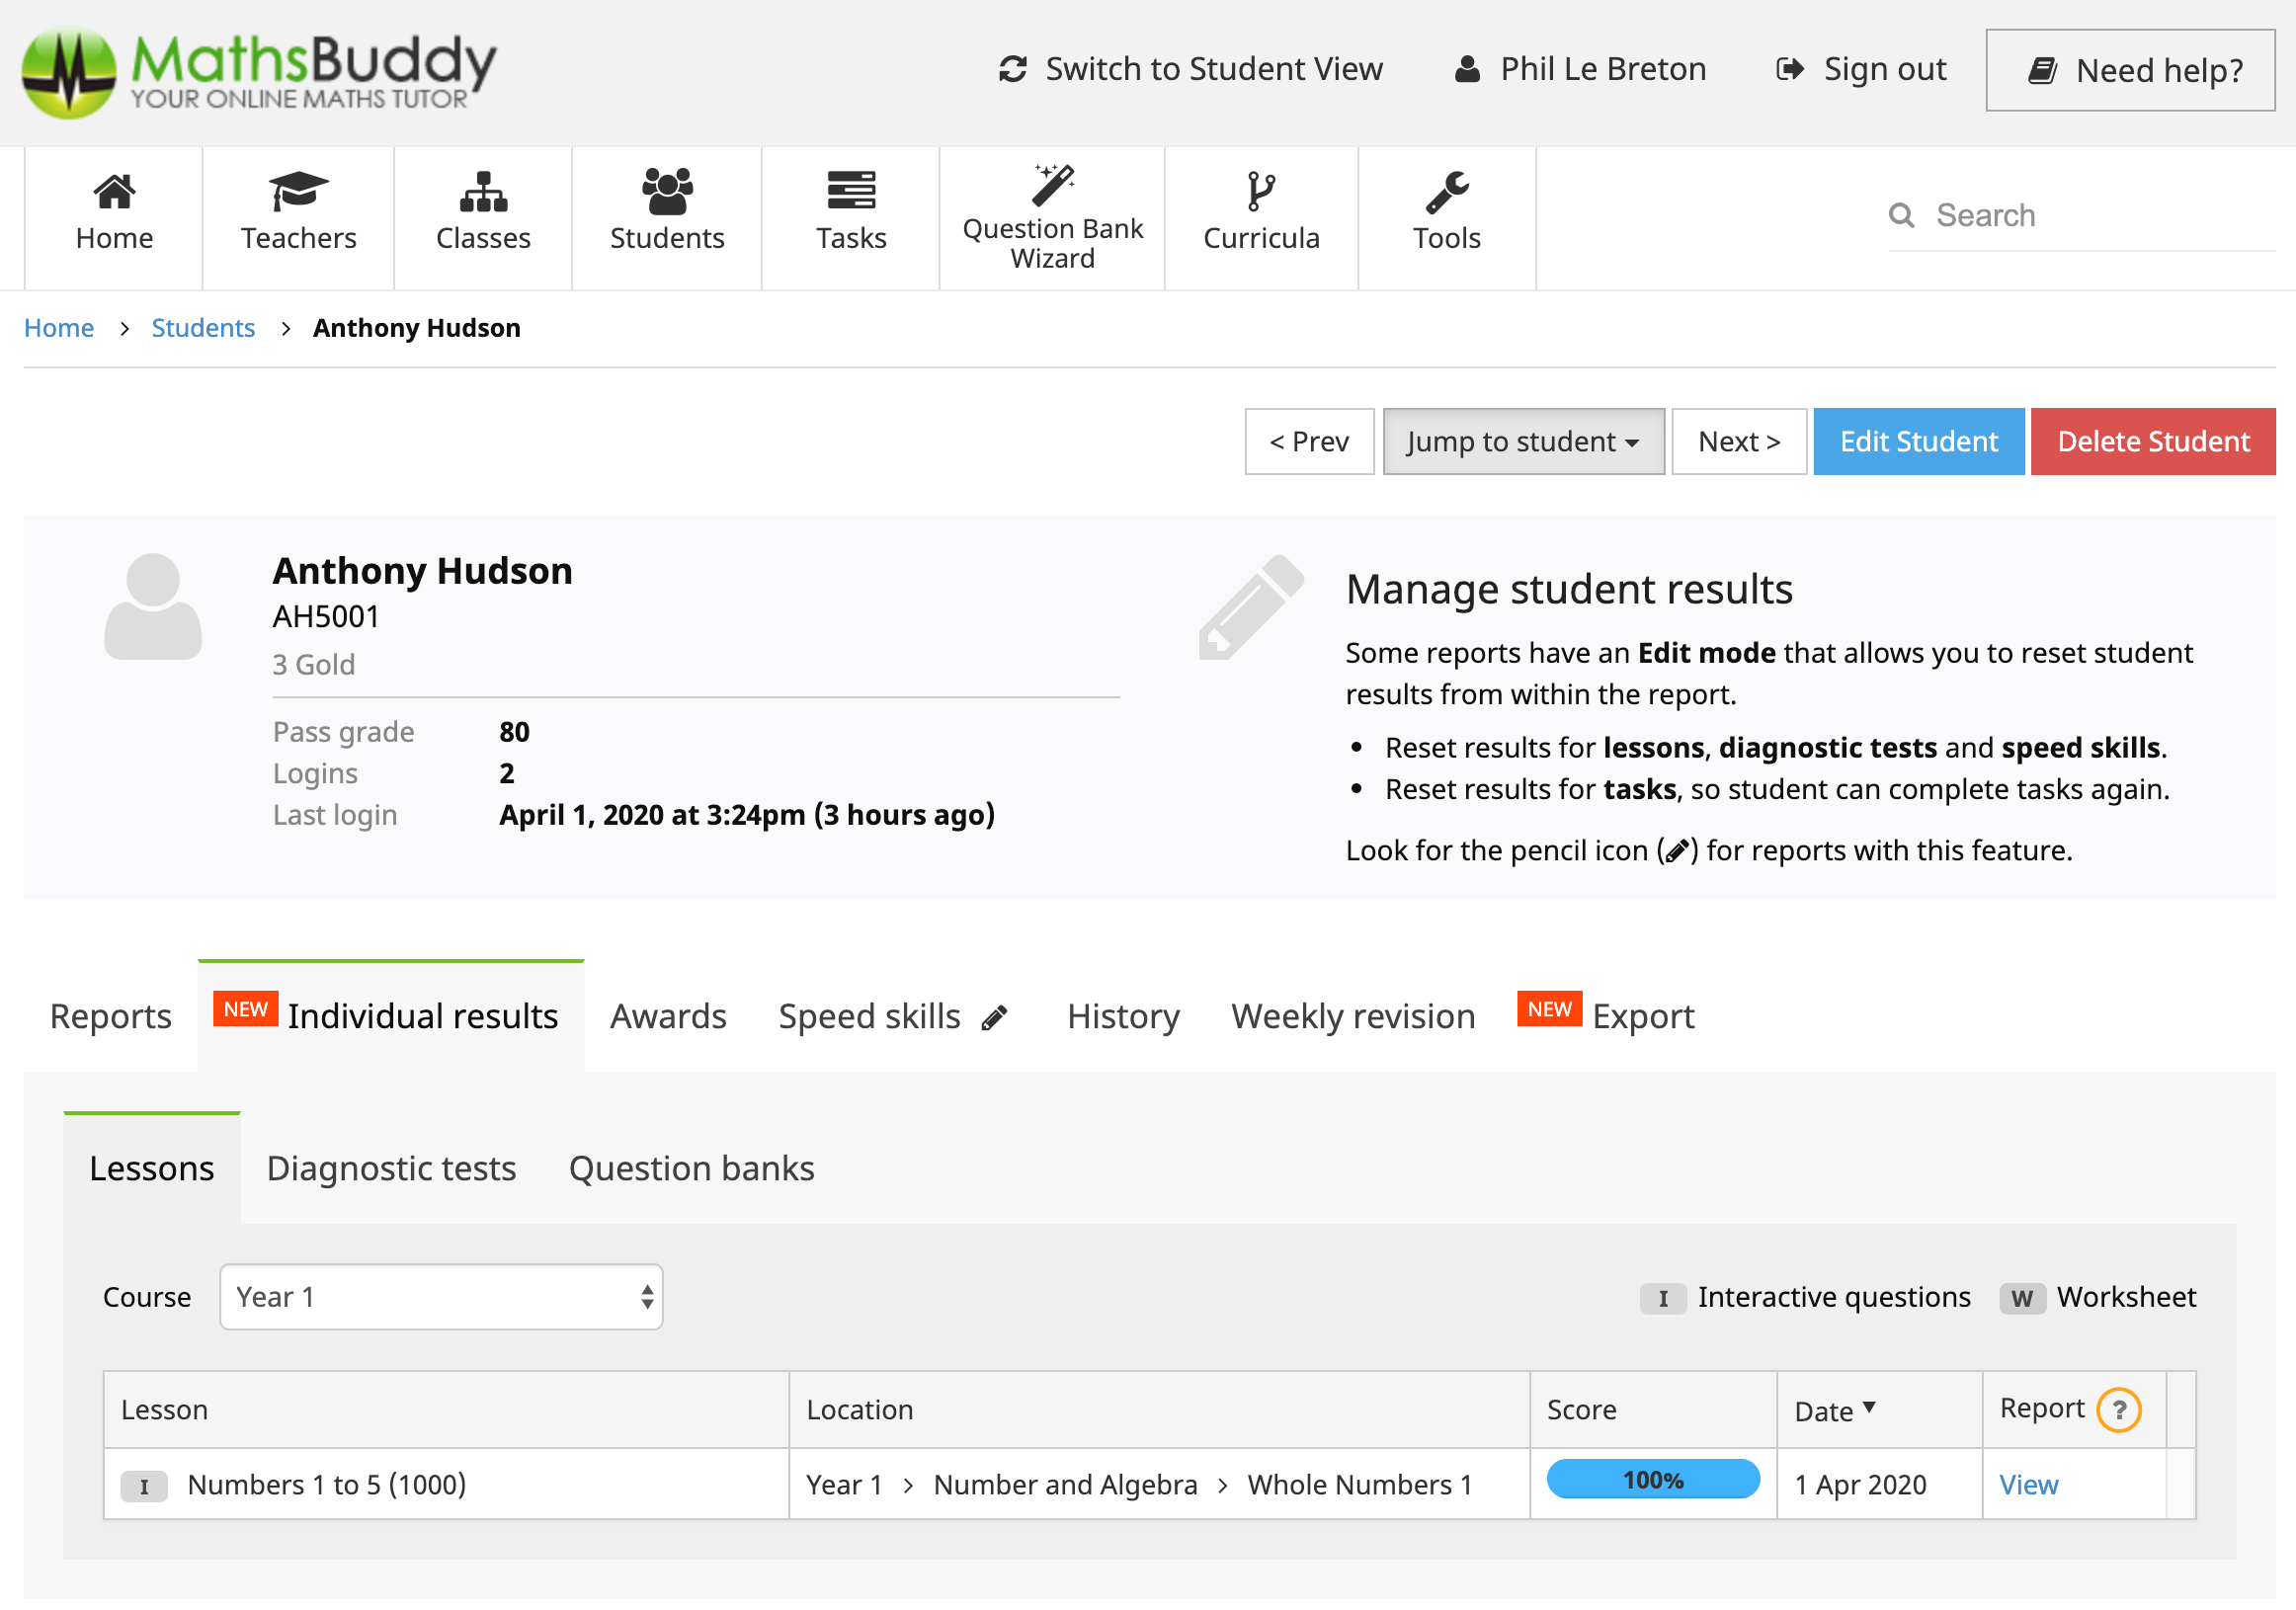Click View link for Numbers 1 to 5
2296x1610 pixels.
click(2028, 1485)
